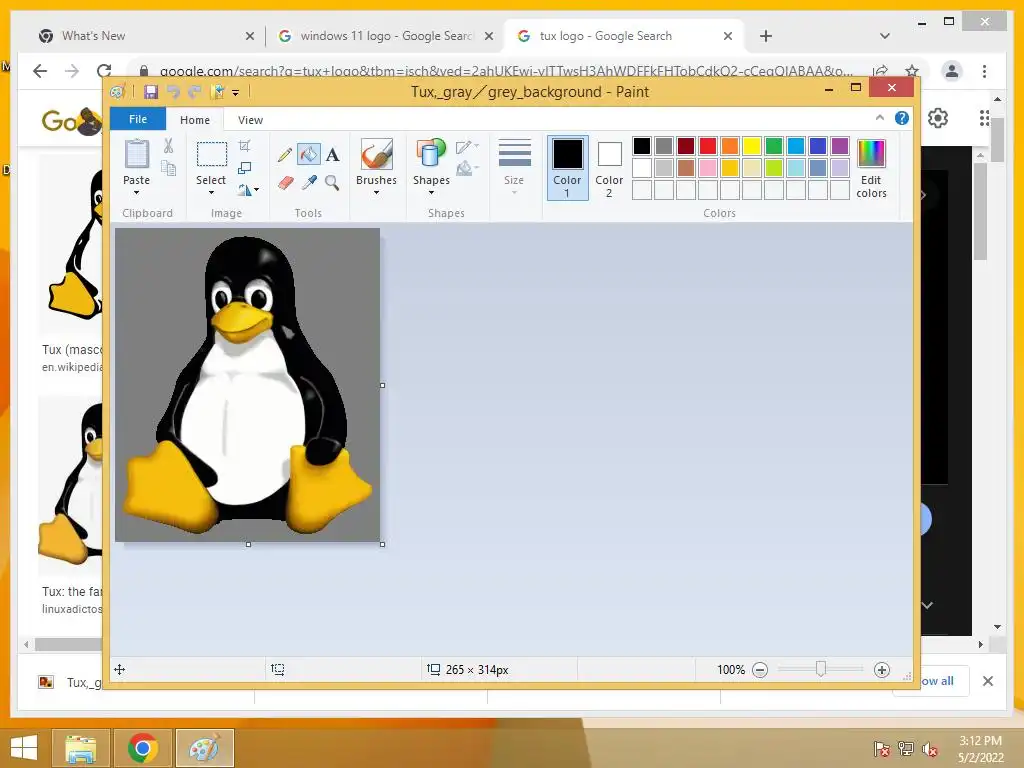This screenshot has width=1024, height=768.
Task: Click the Select rectangle icon
Action: click(x=212, y=155)
